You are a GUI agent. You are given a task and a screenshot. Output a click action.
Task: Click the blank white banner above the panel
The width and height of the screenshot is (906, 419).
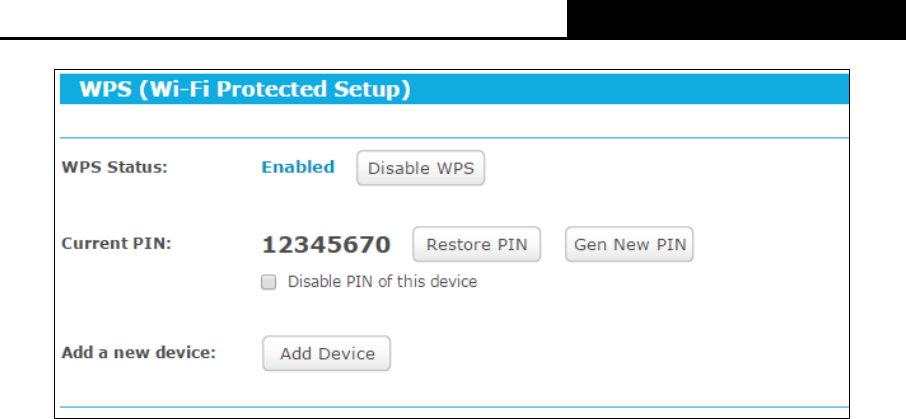tap(283, 18)
